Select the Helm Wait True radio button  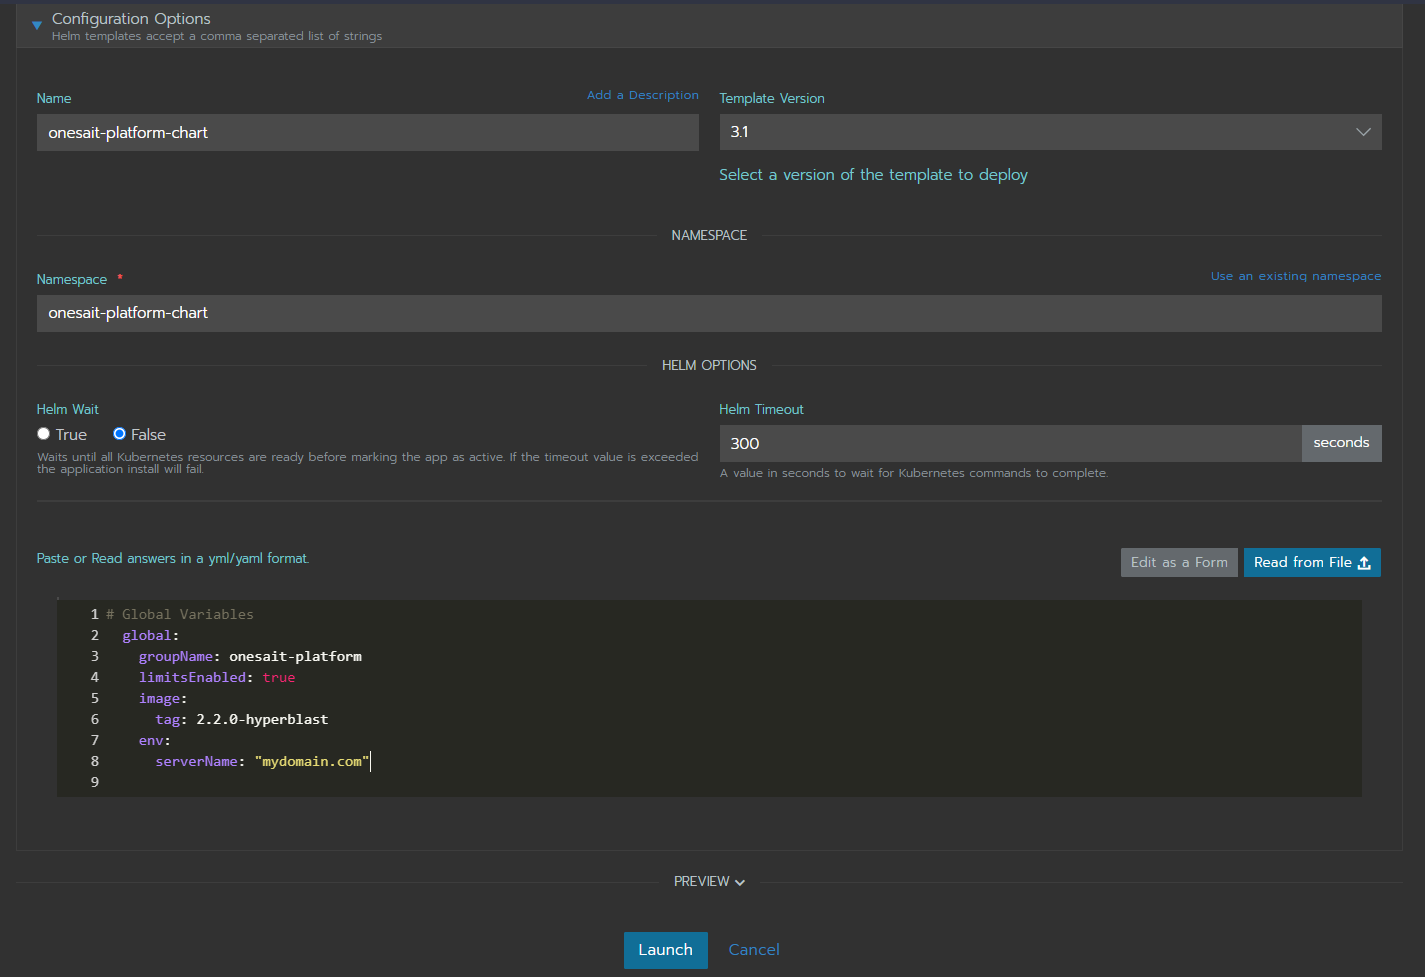[44, 434]
